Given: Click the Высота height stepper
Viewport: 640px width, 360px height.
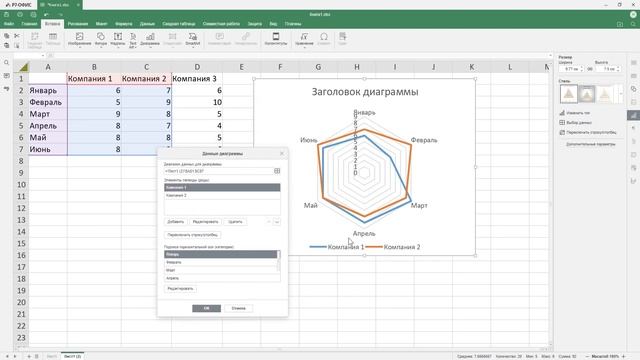Looking at the screenshot, I should [x=618, y=69].
